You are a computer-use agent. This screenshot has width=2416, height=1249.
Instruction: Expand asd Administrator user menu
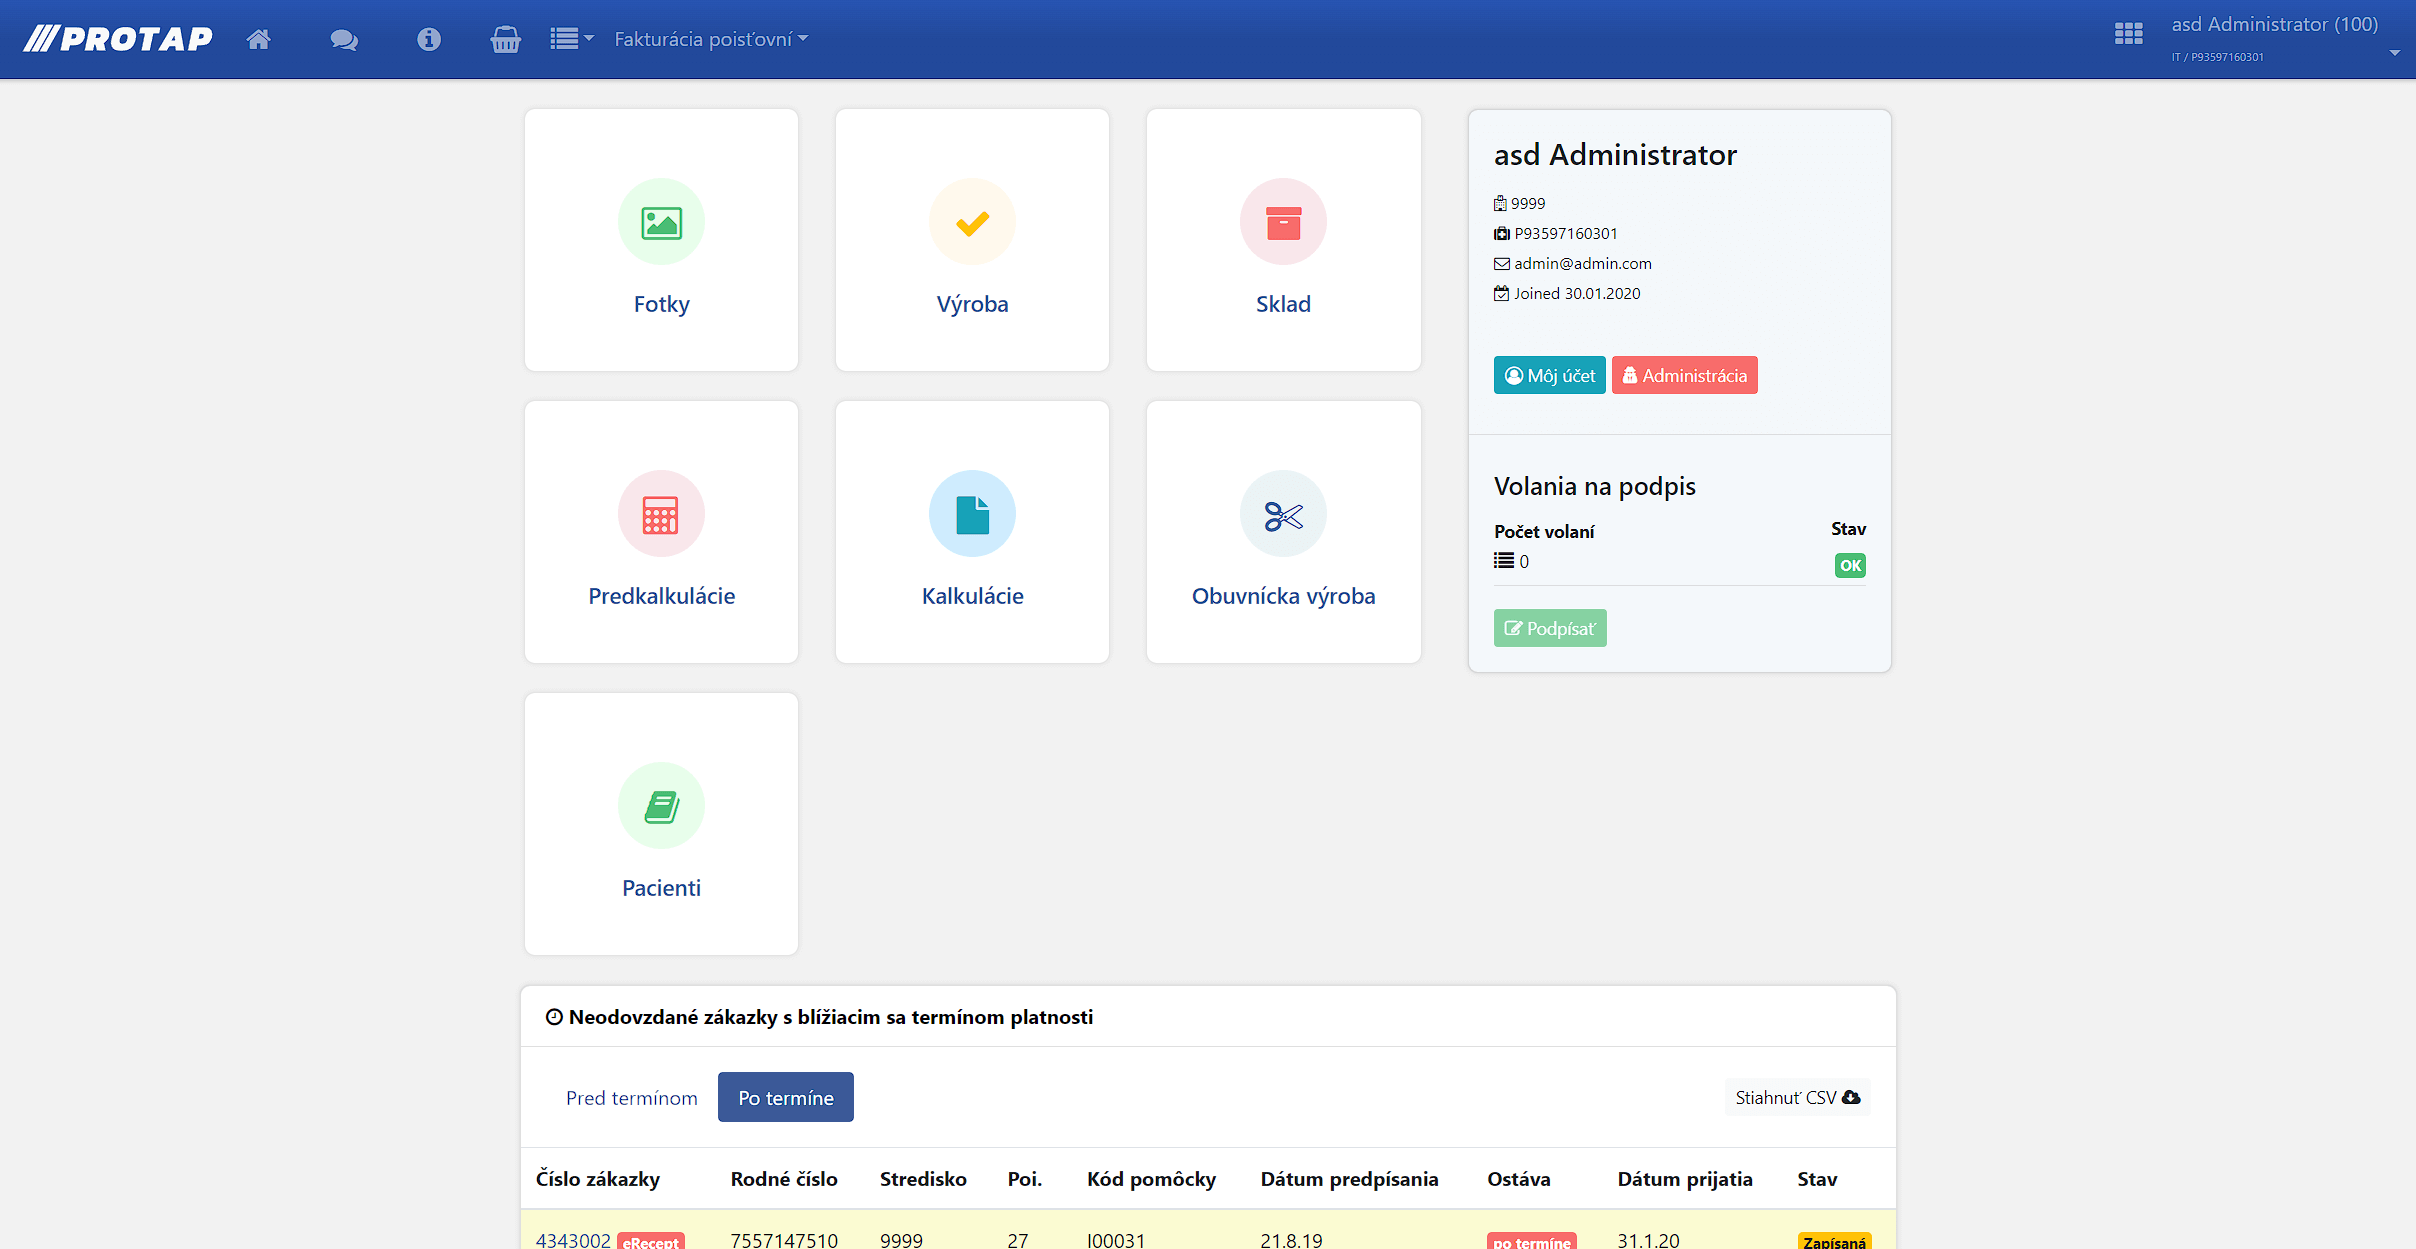pyautogui.click(x=2285, y=38)
